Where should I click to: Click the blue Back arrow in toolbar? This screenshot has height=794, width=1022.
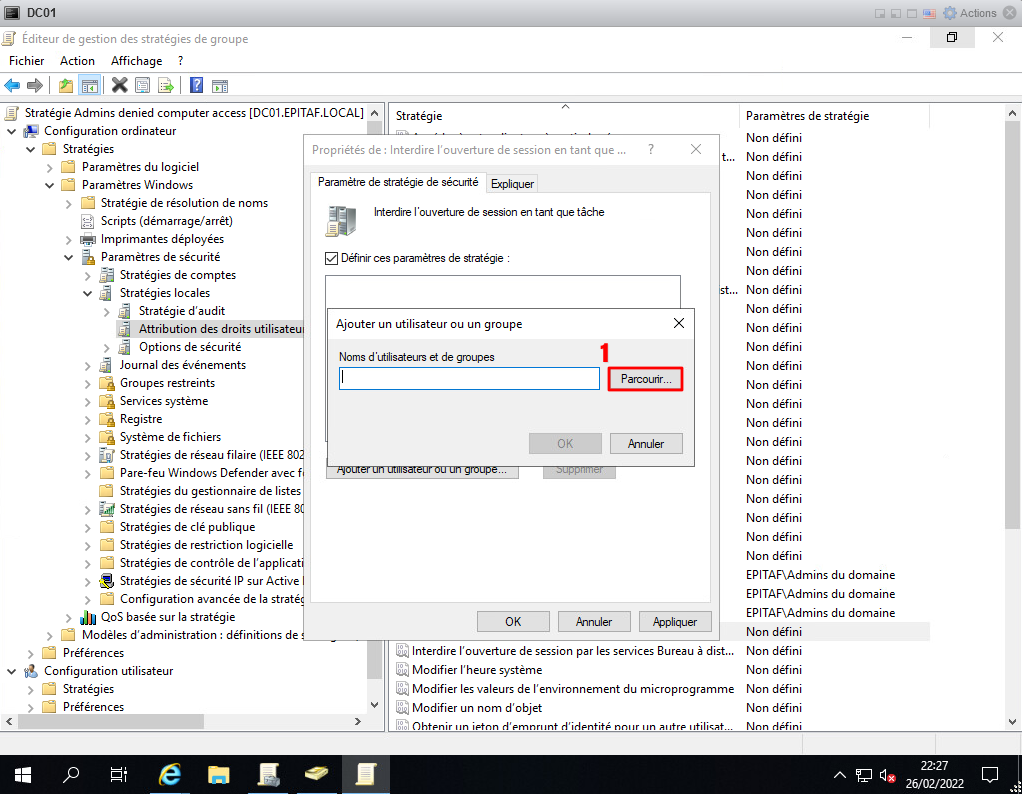click(13, 85)
